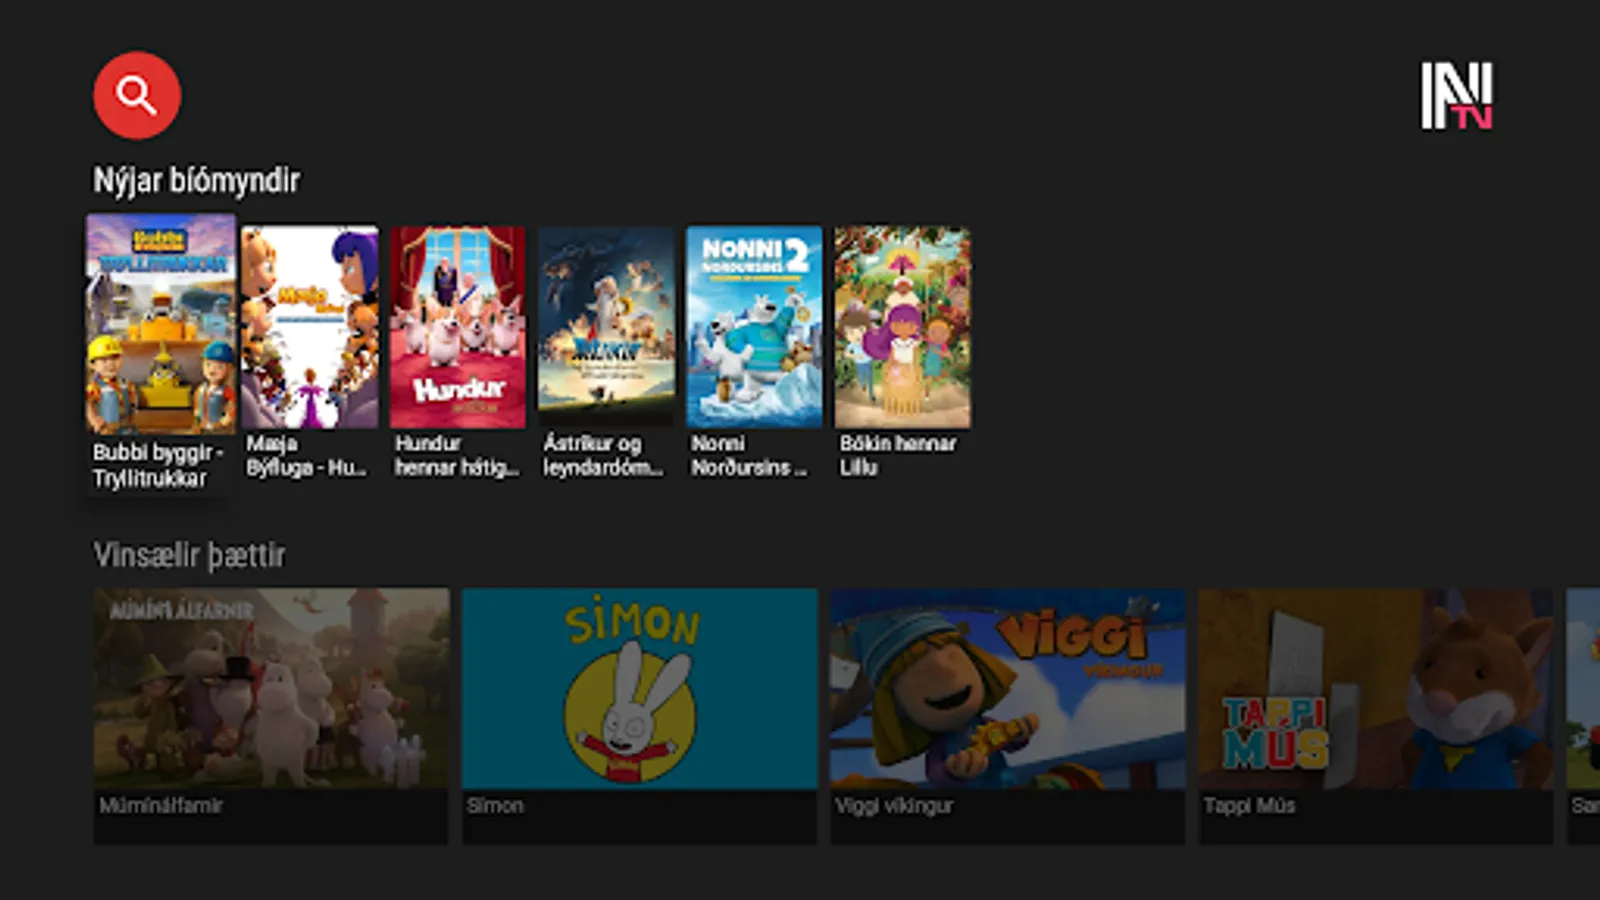Image resolution: width=1600 pixels, height=900 pixels.
Task: Click the Tappi Mús caption text
Action: click(x=1249, y=805)
